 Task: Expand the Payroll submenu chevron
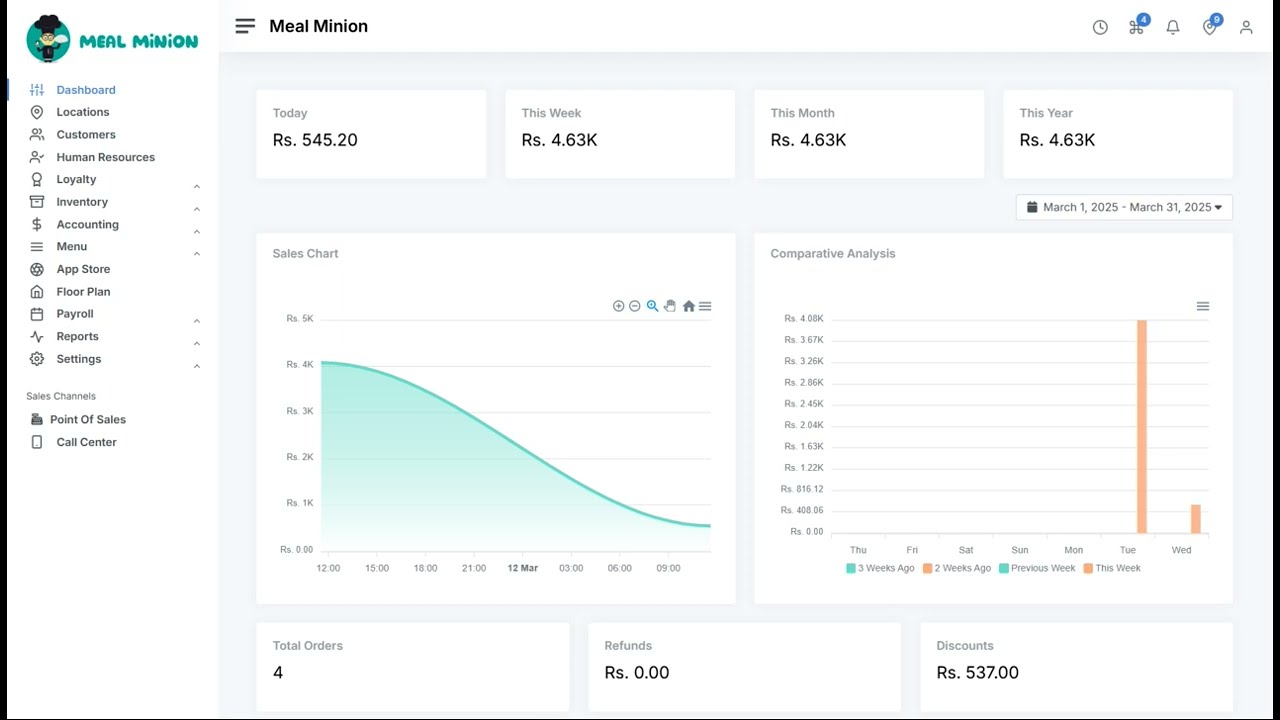point(197,321)
